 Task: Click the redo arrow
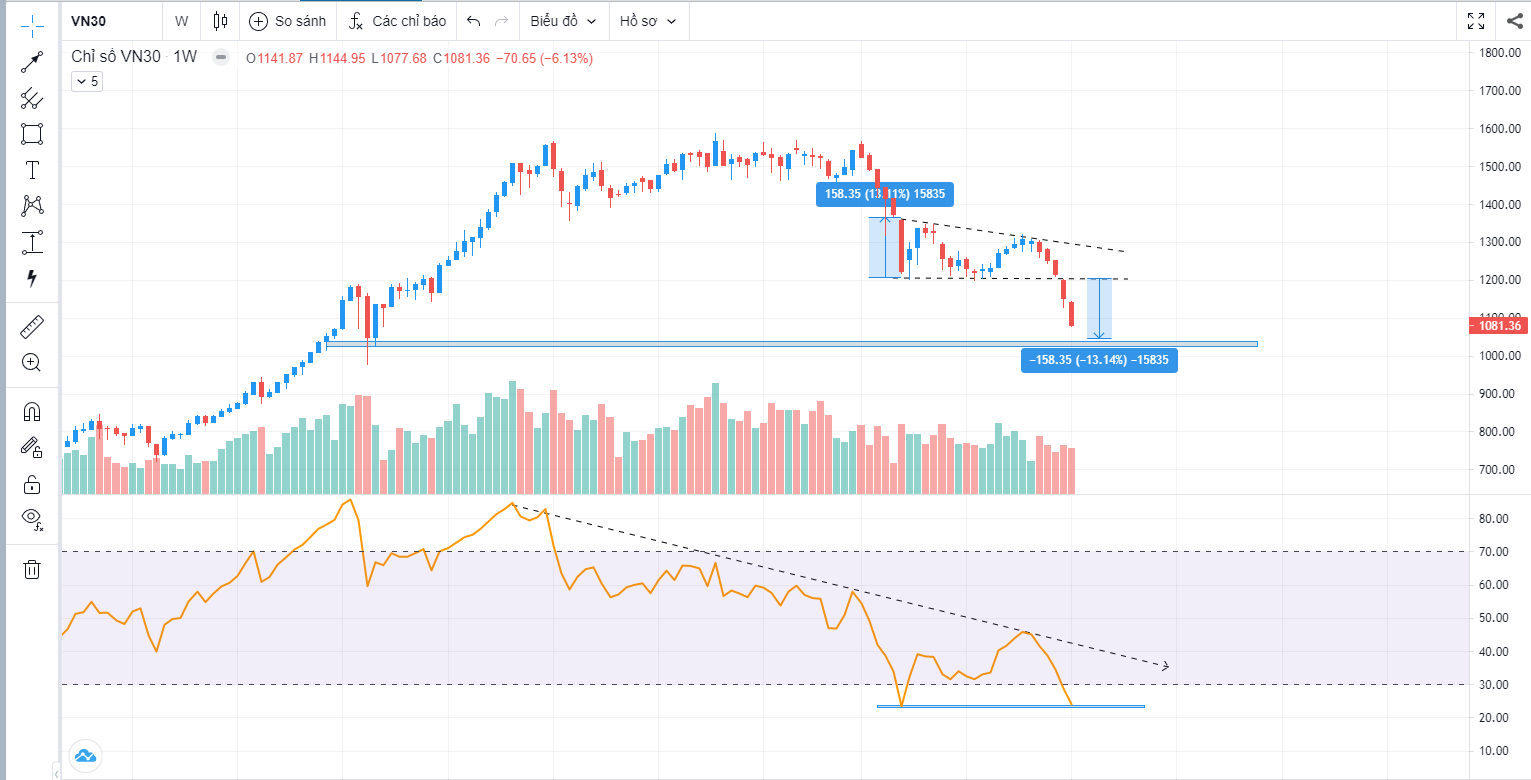(501, 21)
